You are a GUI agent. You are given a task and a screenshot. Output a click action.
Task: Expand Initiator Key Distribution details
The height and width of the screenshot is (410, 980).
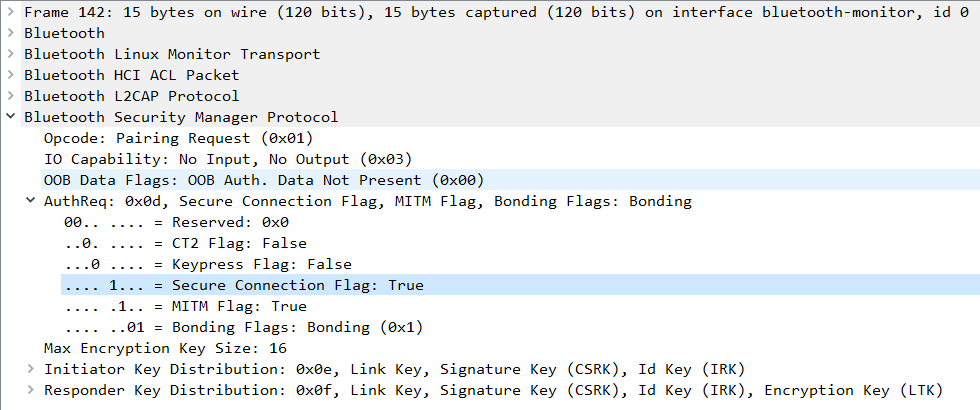pyautogui.click(x=31, y=369)
